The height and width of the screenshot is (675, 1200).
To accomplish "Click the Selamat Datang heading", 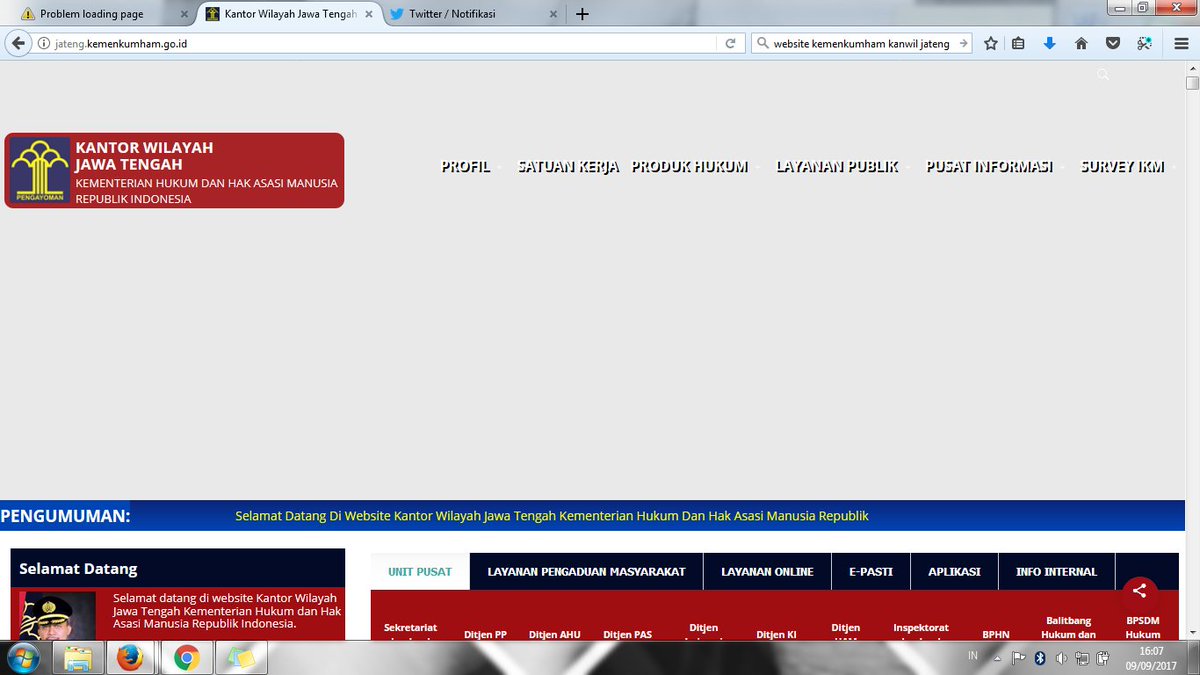I will [x=78, y=569].
